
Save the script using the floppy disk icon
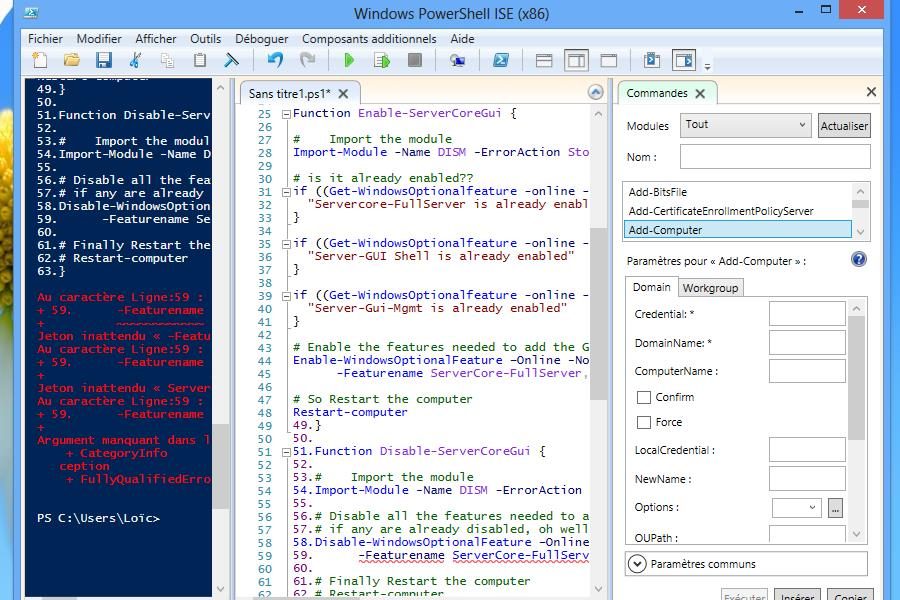coord(103,61)
